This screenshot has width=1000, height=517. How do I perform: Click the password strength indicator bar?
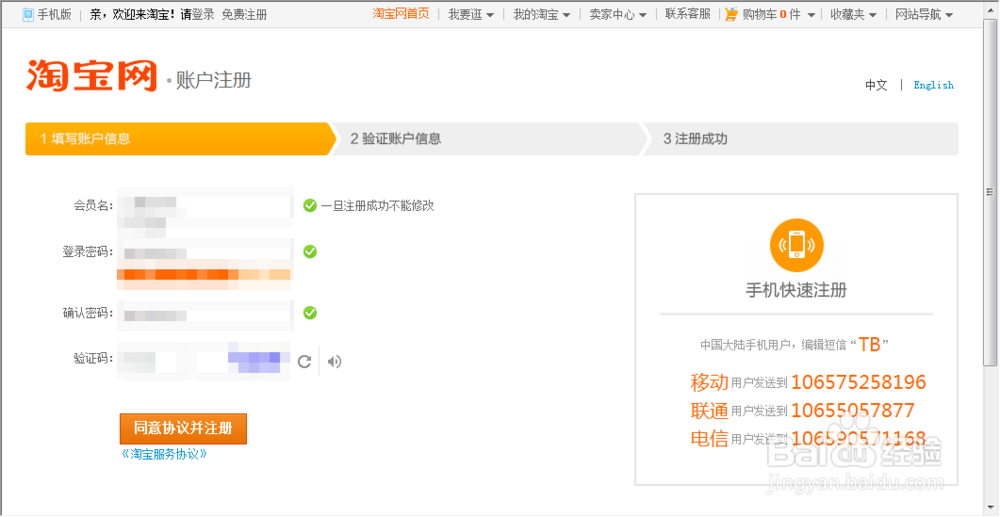203,275
